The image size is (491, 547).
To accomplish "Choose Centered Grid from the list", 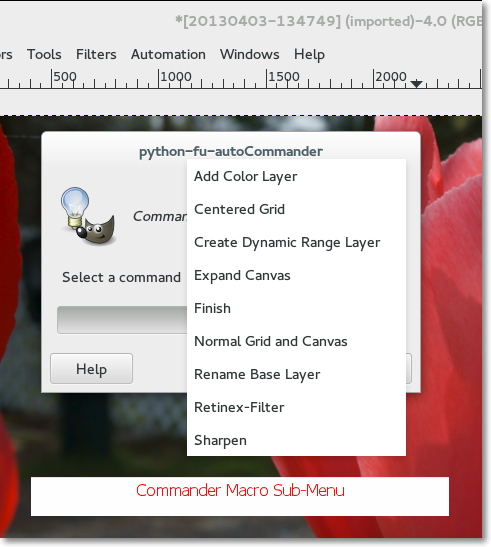I will [296, 209].
